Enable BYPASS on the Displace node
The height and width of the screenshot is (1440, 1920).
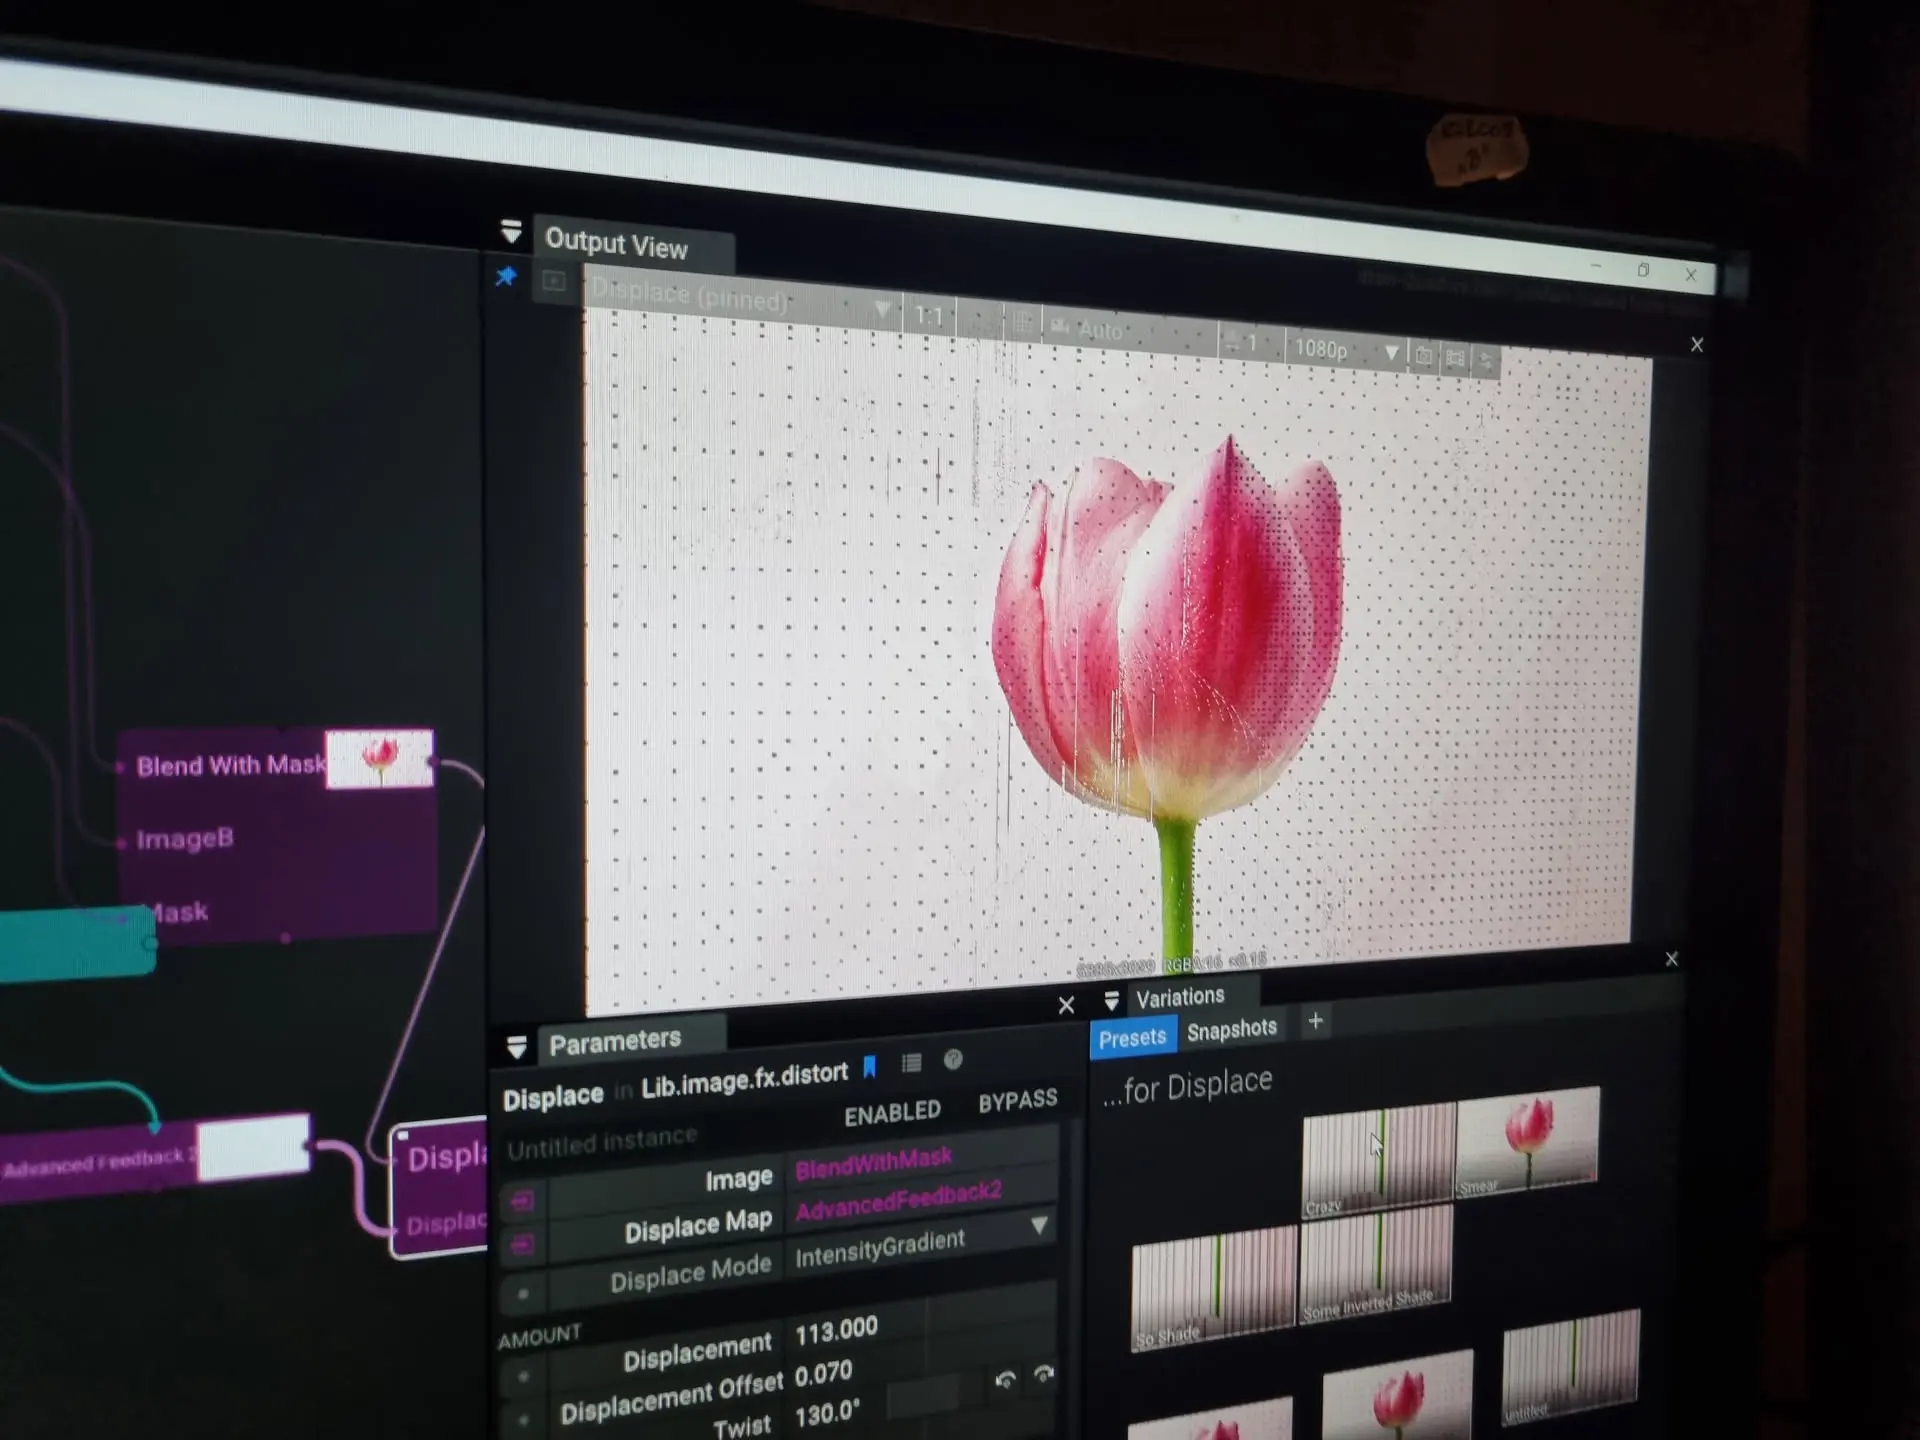[1017, 1098]
